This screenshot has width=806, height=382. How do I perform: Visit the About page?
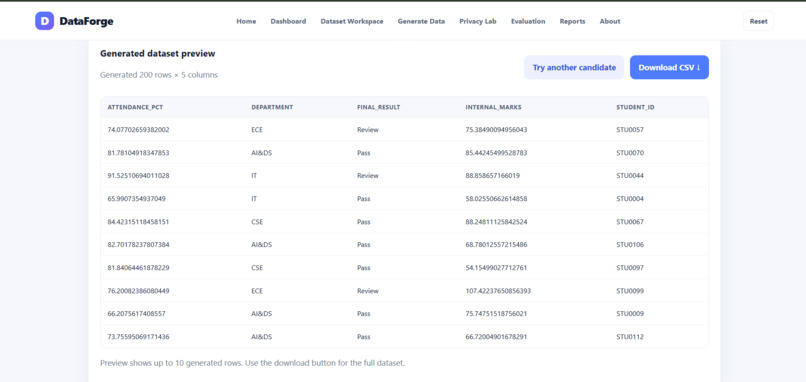pos(610,22)
